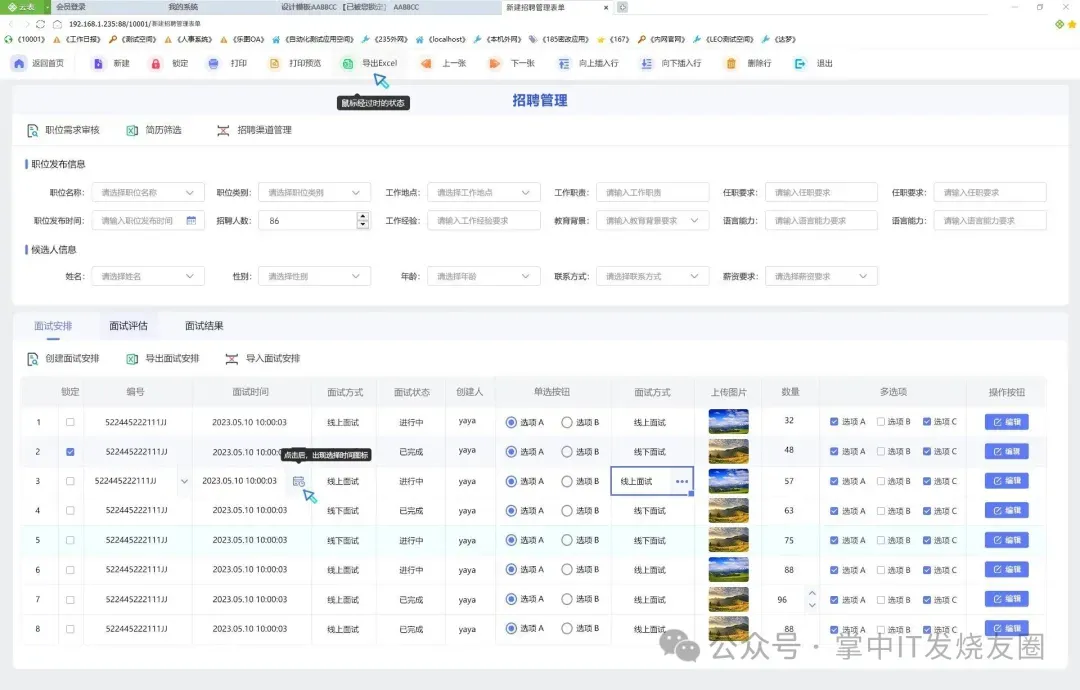
Task: Click the 编辑 button in row 3
Action: click(x=1006, y=481)
